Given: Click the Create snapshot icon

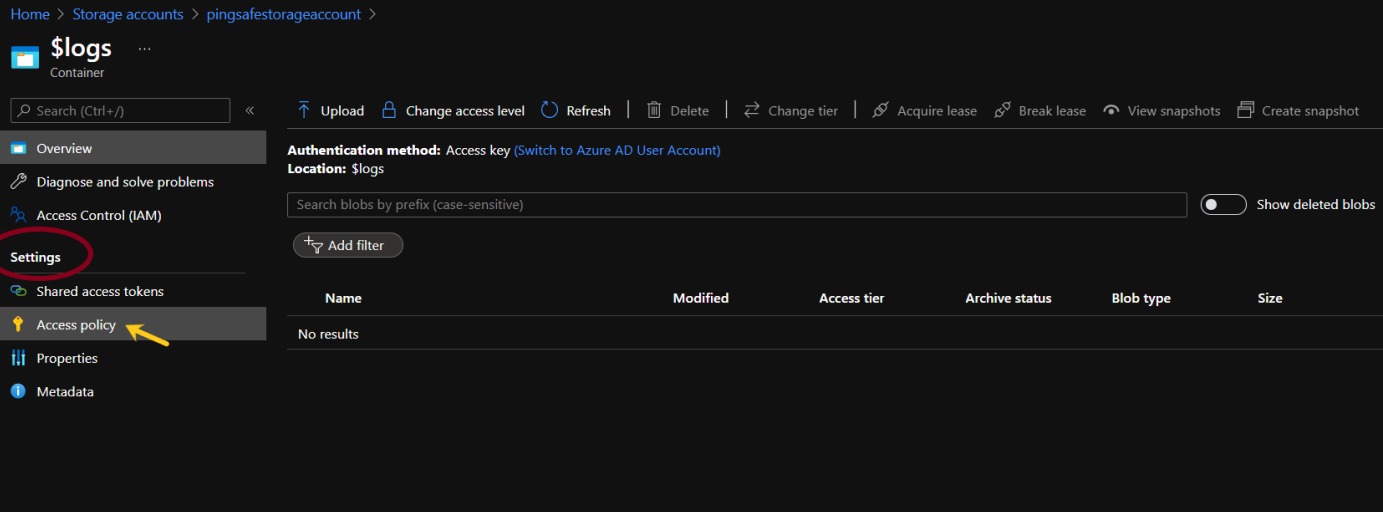Looking at the screenshot, I should pyautogui.click(x=1245, y=110).
